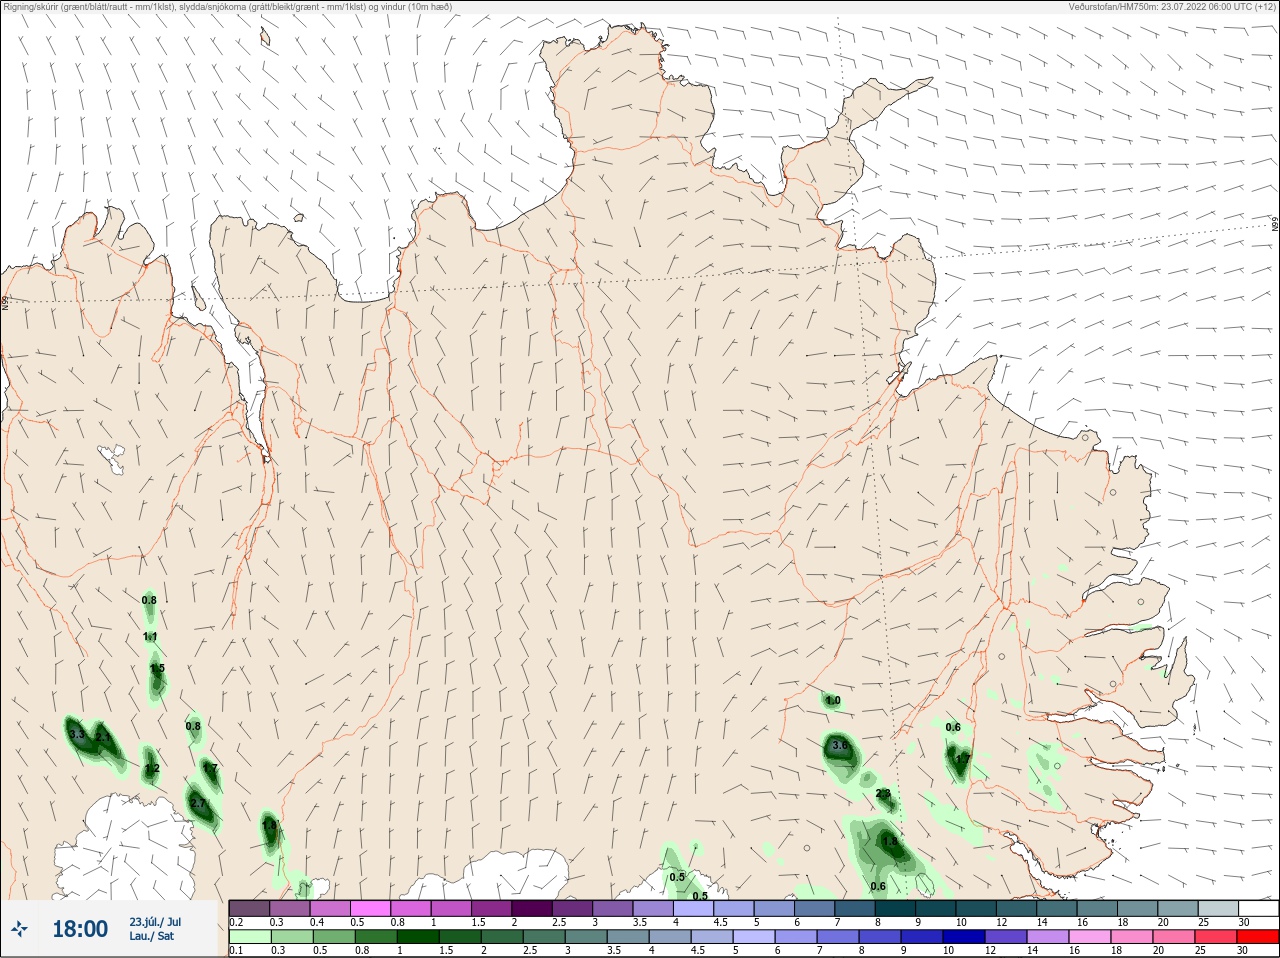1280x958 pixels.
Task: Click the 18:00 forecast time
Action: pyautogui.click(x=80, y=929)
